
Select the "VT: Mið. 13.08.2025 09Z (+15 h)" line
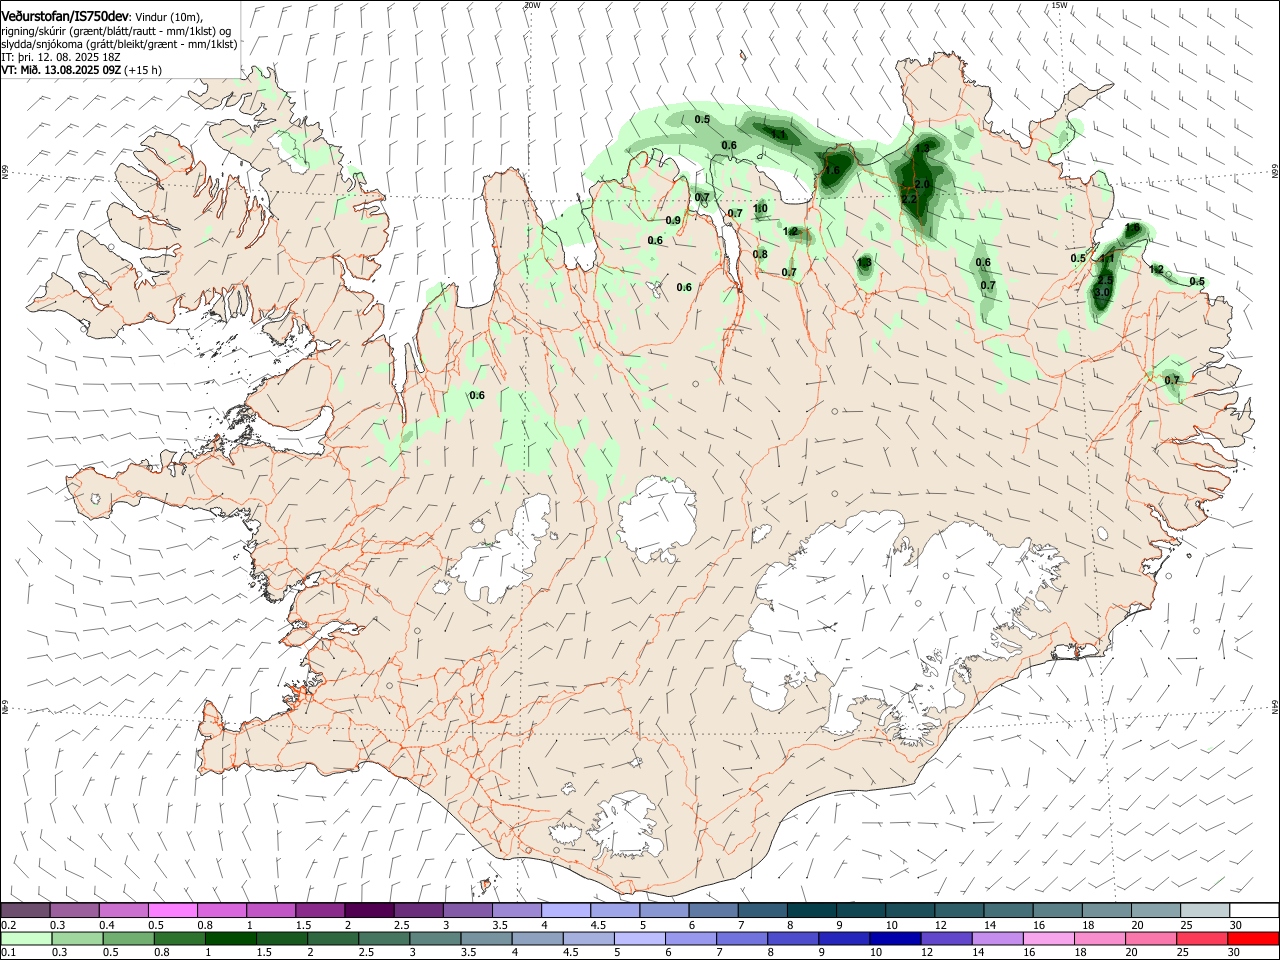coord(82,70)
